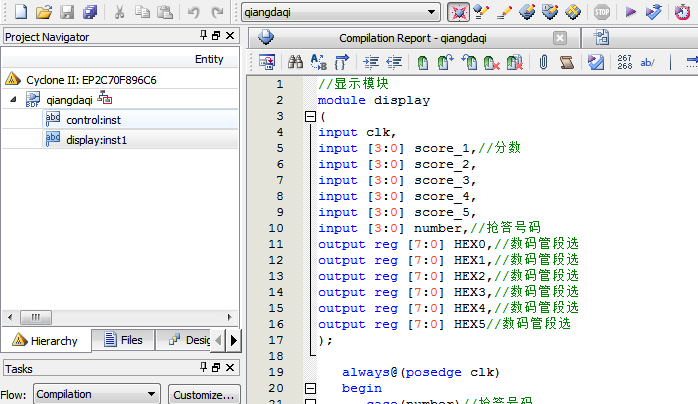This screenshot has width=698, height=404.
Task: Click the Start Compilation play icon
Action: (x=630, y=12)
